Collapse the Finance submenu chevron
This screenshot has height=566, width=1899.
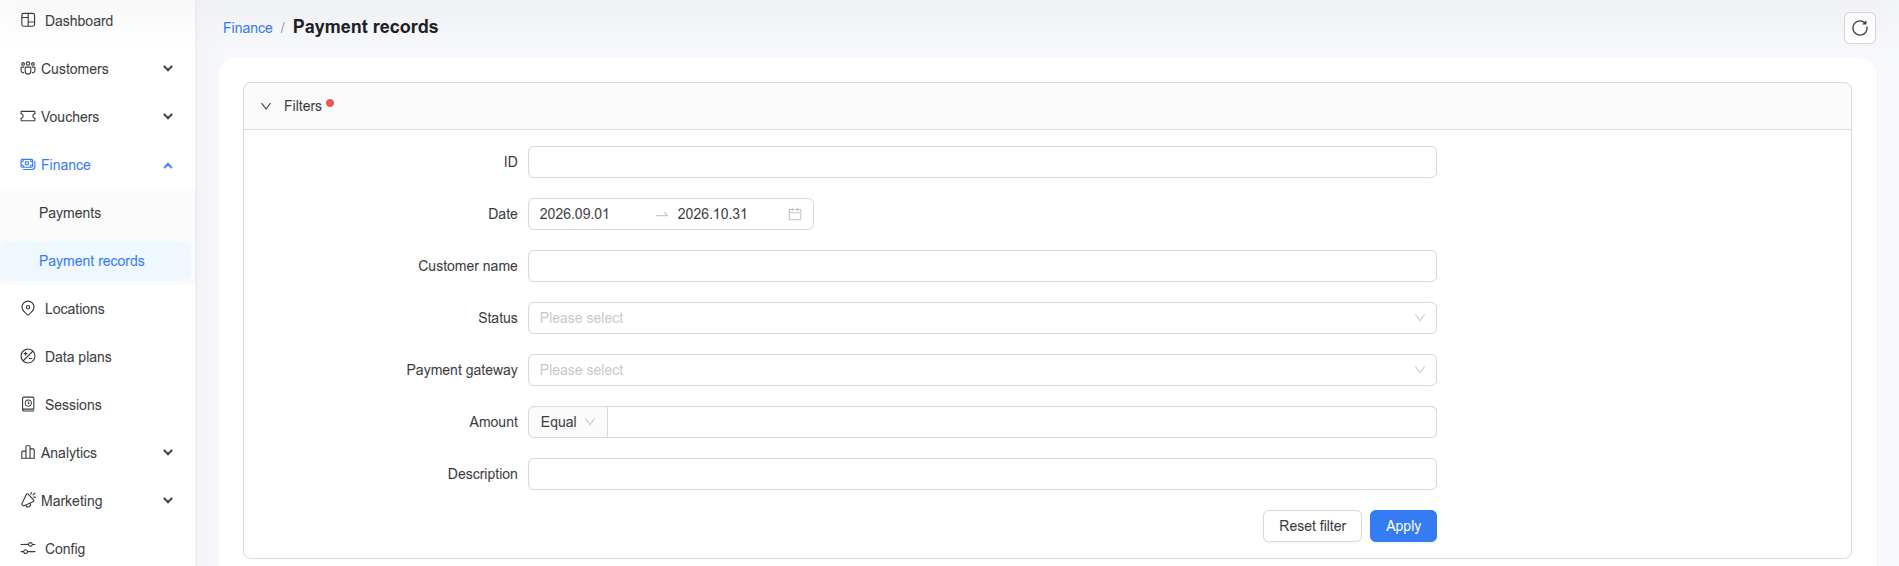[x=168, y=165]
